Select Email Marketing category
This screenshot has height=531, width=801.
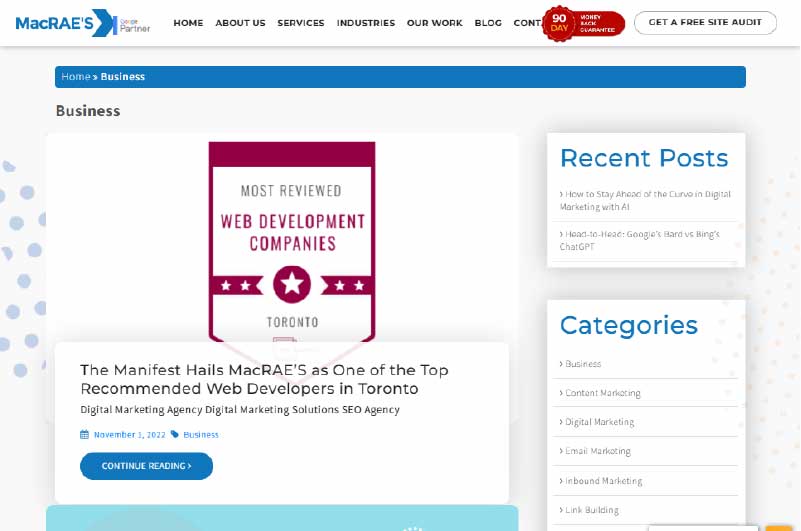coord(598,451)
